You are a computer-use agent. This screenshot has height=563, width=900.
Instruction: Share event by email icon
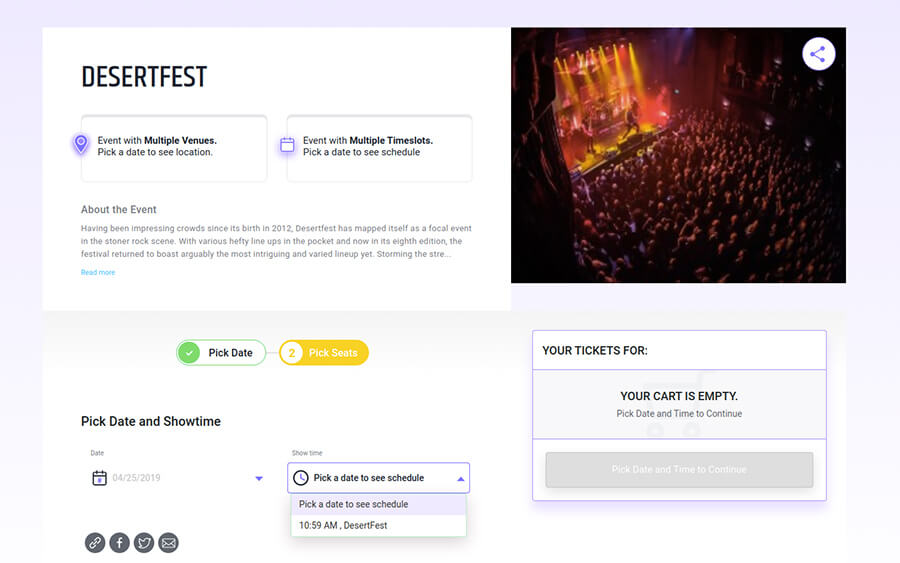pos(169,542)
